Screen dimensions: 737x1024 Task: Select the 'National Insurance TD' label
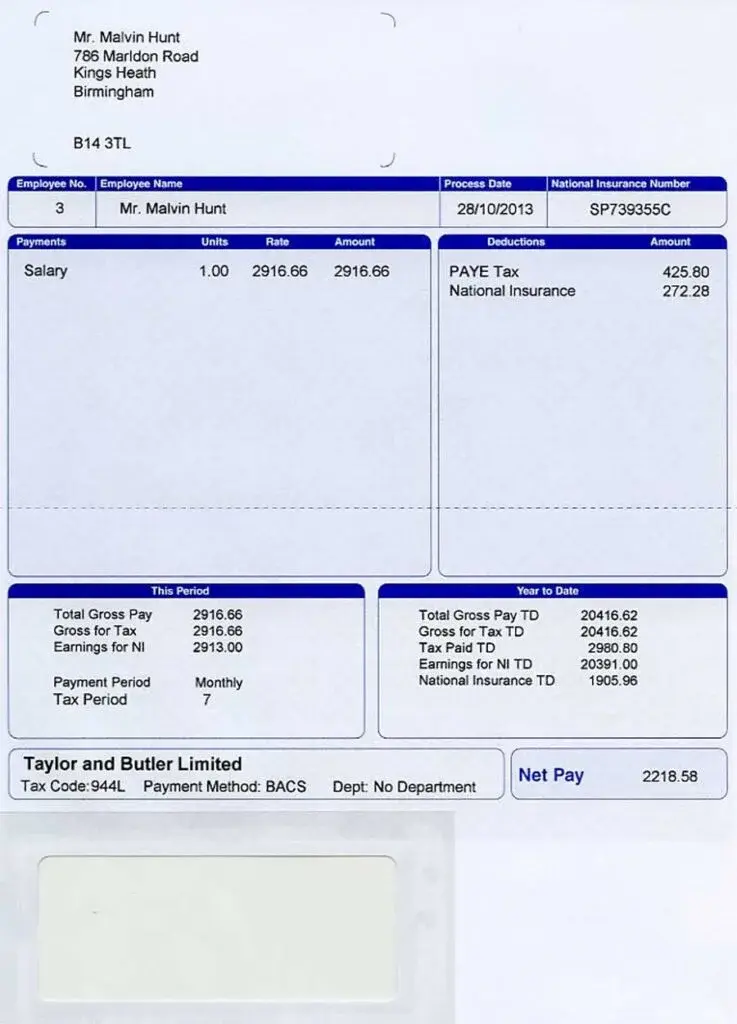486,680
